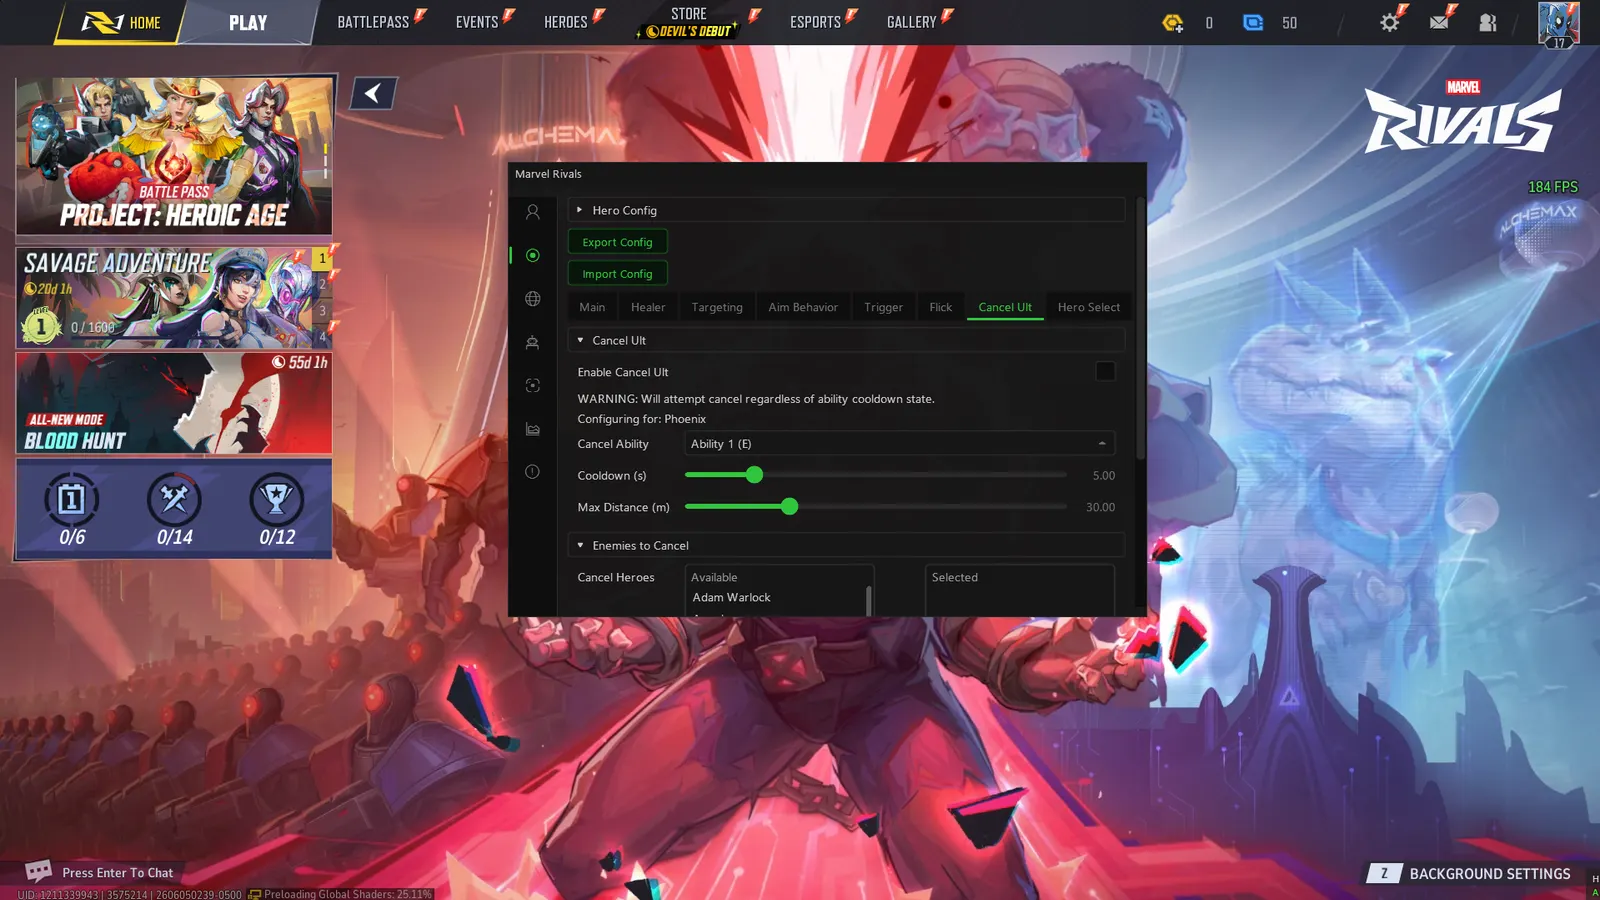The height and width of the screenshot is (900, 1600).
Task: Collapse the Cancel Ult section
Action: coord(846,340)
